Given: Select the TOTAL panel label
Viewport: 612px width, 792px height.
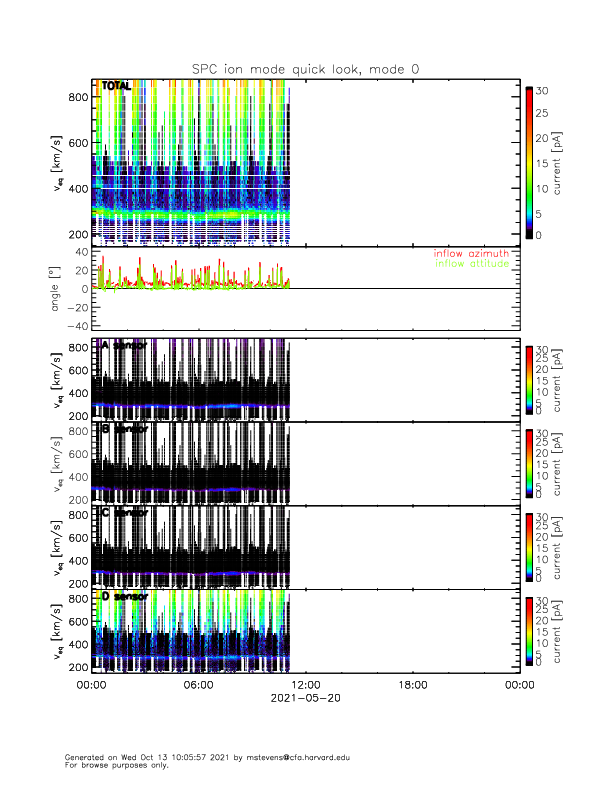Looking at the screenshot, I should click(116, 87).
